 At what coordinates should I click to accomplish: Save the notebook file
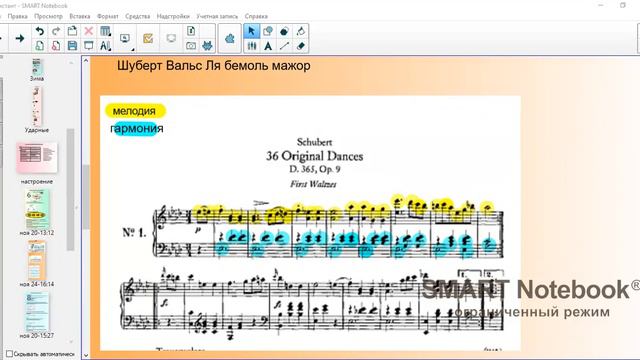click(72, 46)
